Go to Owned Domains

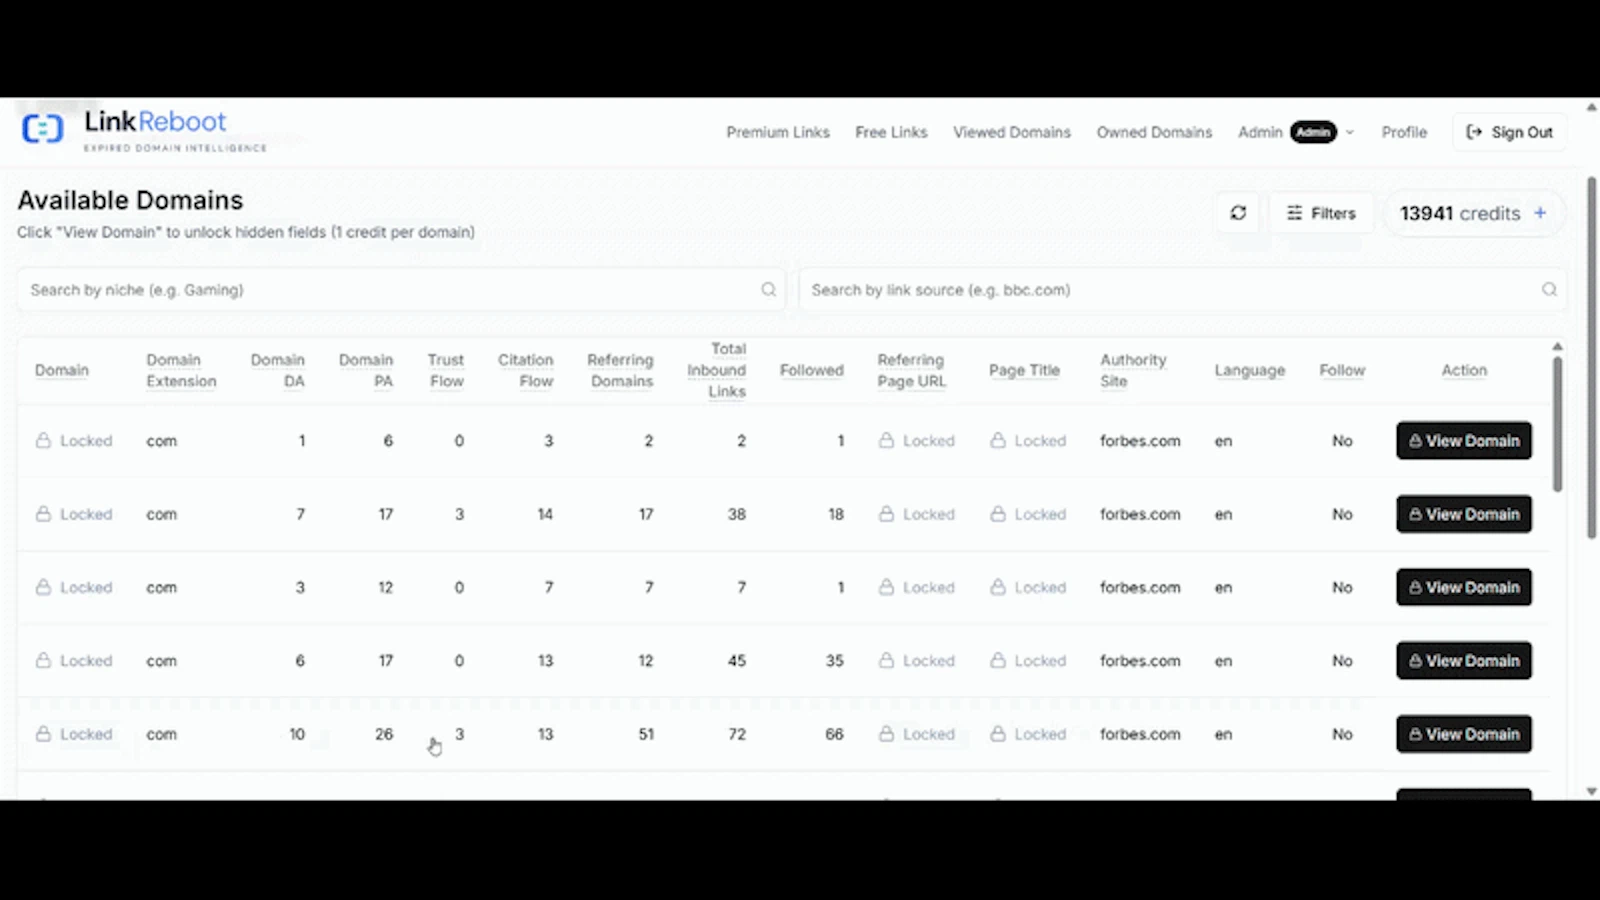tap(1154, 132)
